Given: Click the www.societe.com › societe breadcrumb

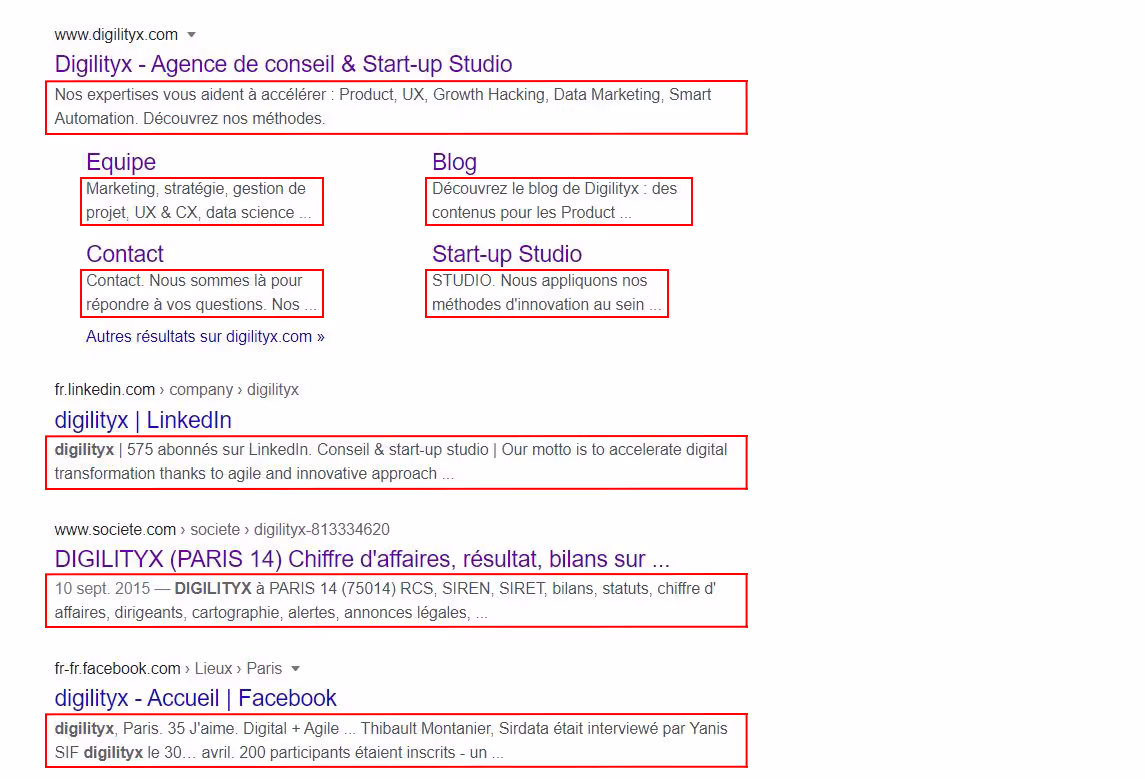Looking at the screenshot, I should click(x=222, y=529).
